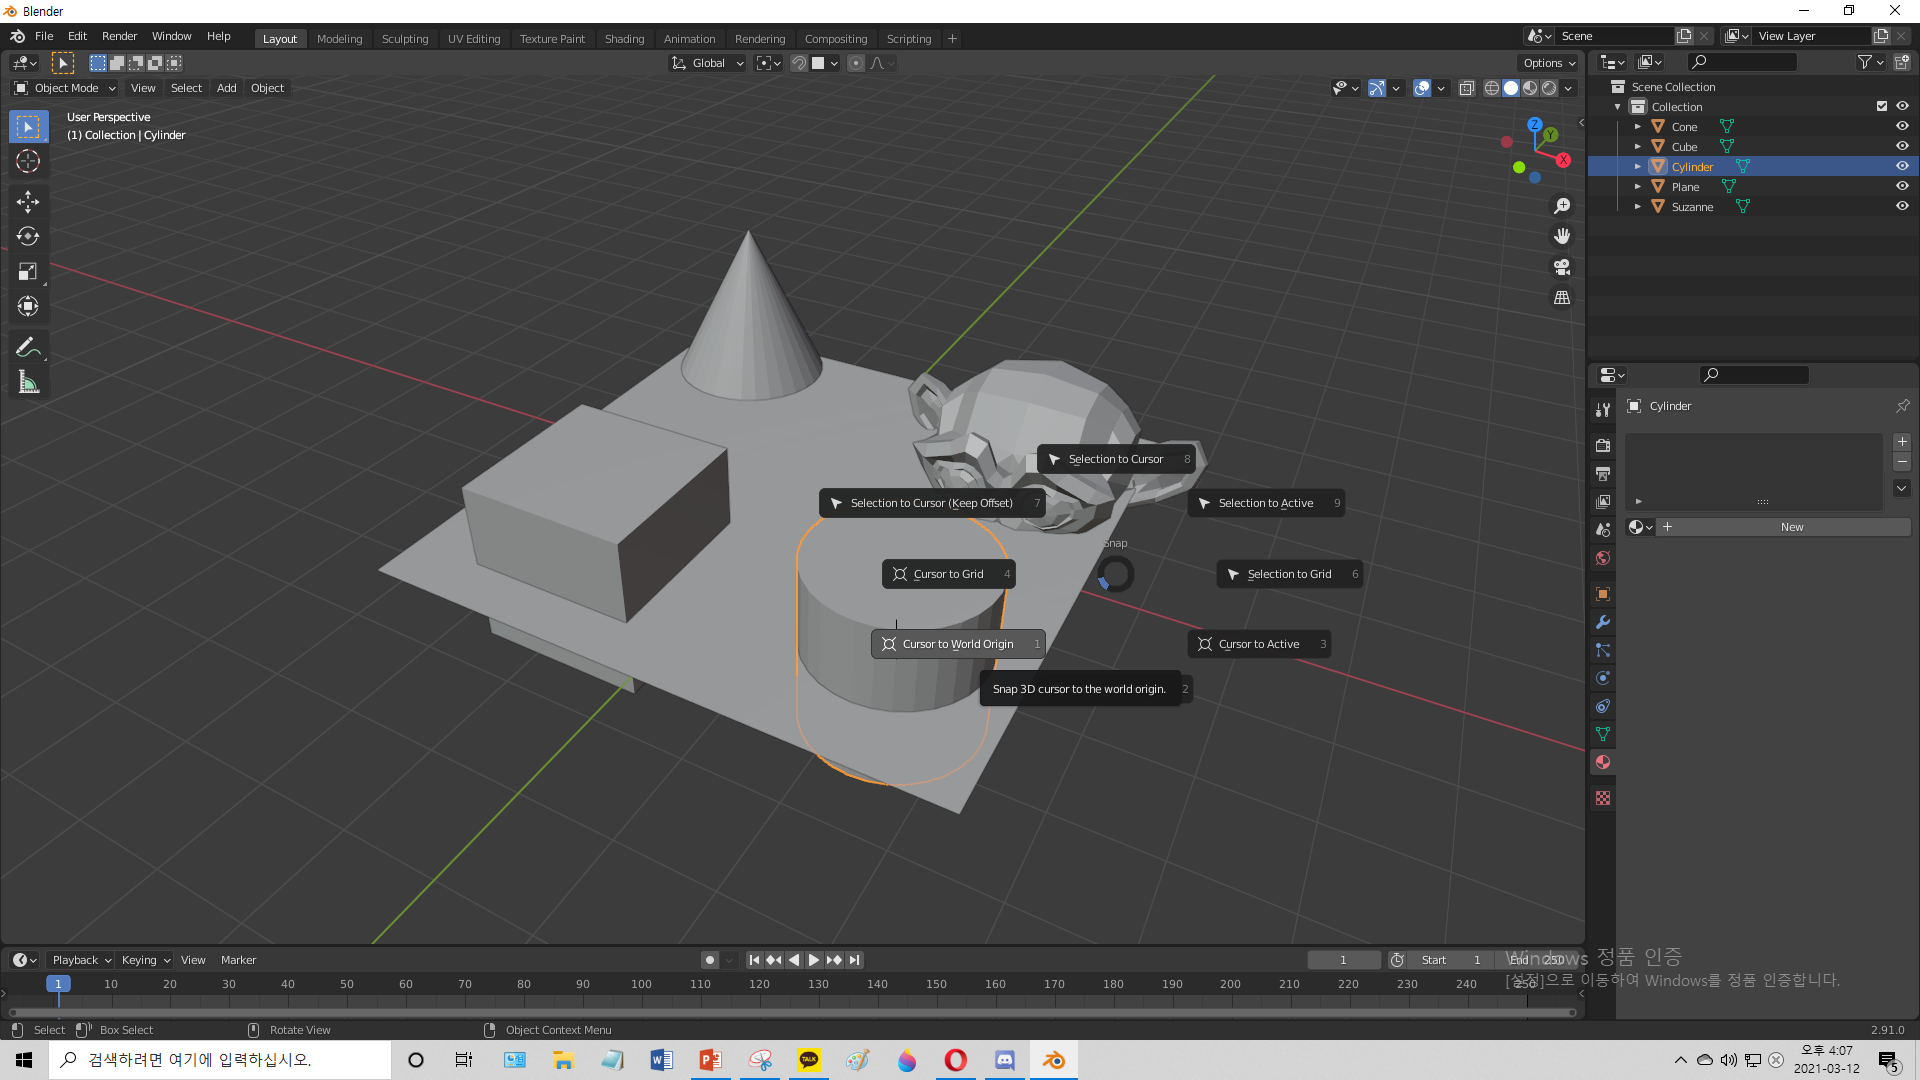Toggle camera view in viewport
Screen dimensions: 1920x1080
pyautogui.click(x=1562, y=267)
